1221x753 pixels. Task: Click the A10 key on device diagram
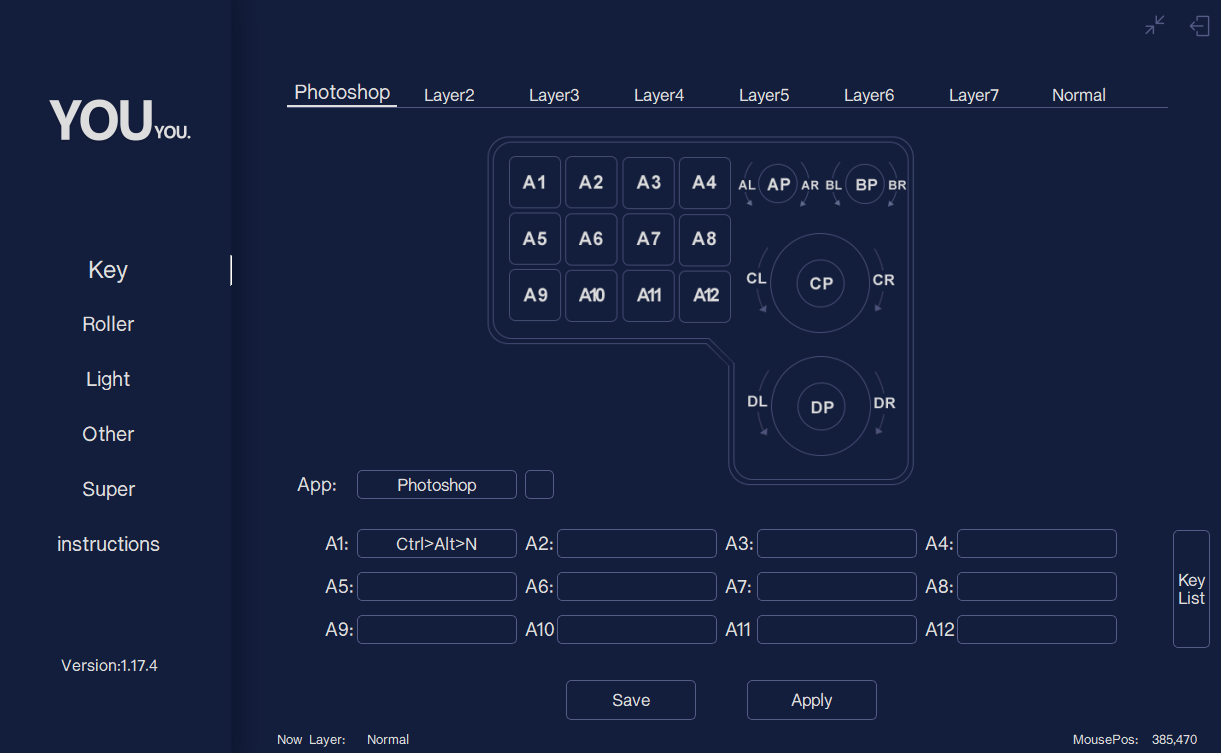tap(591, 295)
